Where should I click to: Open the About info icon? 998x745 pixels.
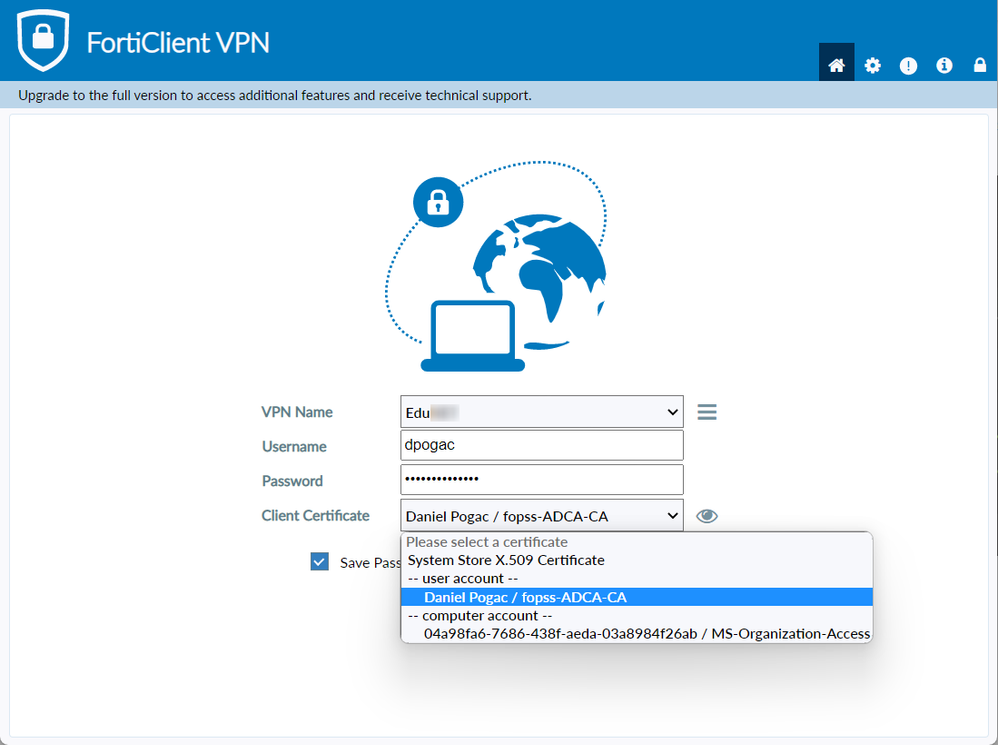point(944,65)
